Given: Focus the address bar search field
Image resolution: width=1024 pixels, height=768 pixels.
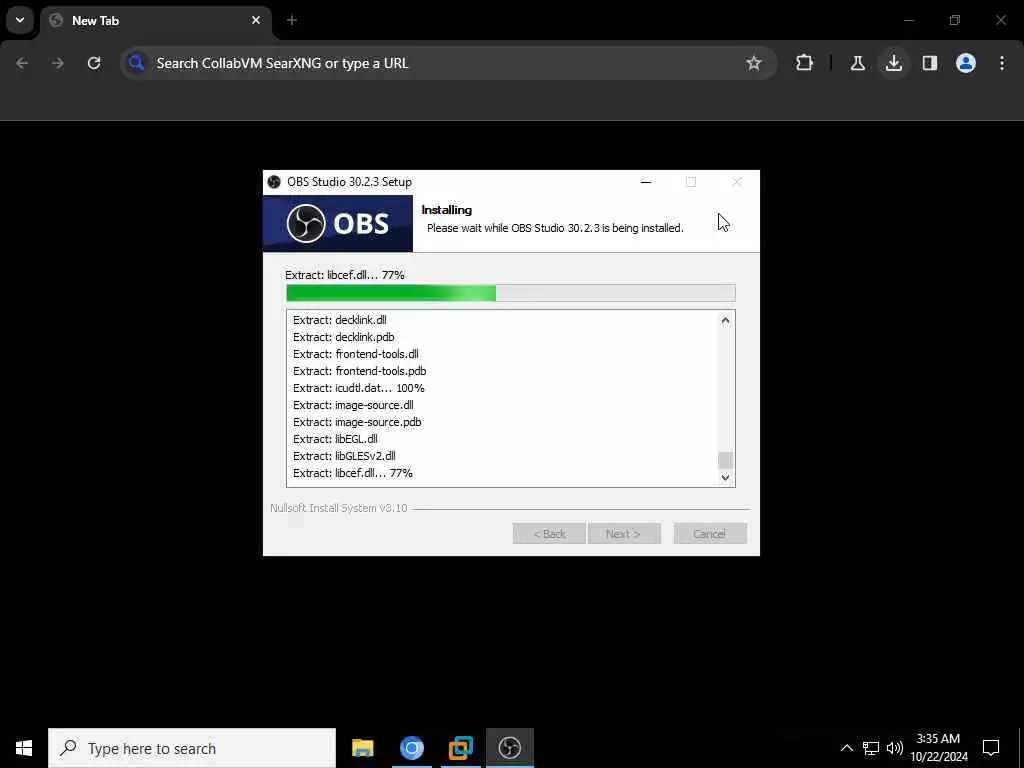Looking at the screenshot, I should pyautogui.click(x=447, y=63).
